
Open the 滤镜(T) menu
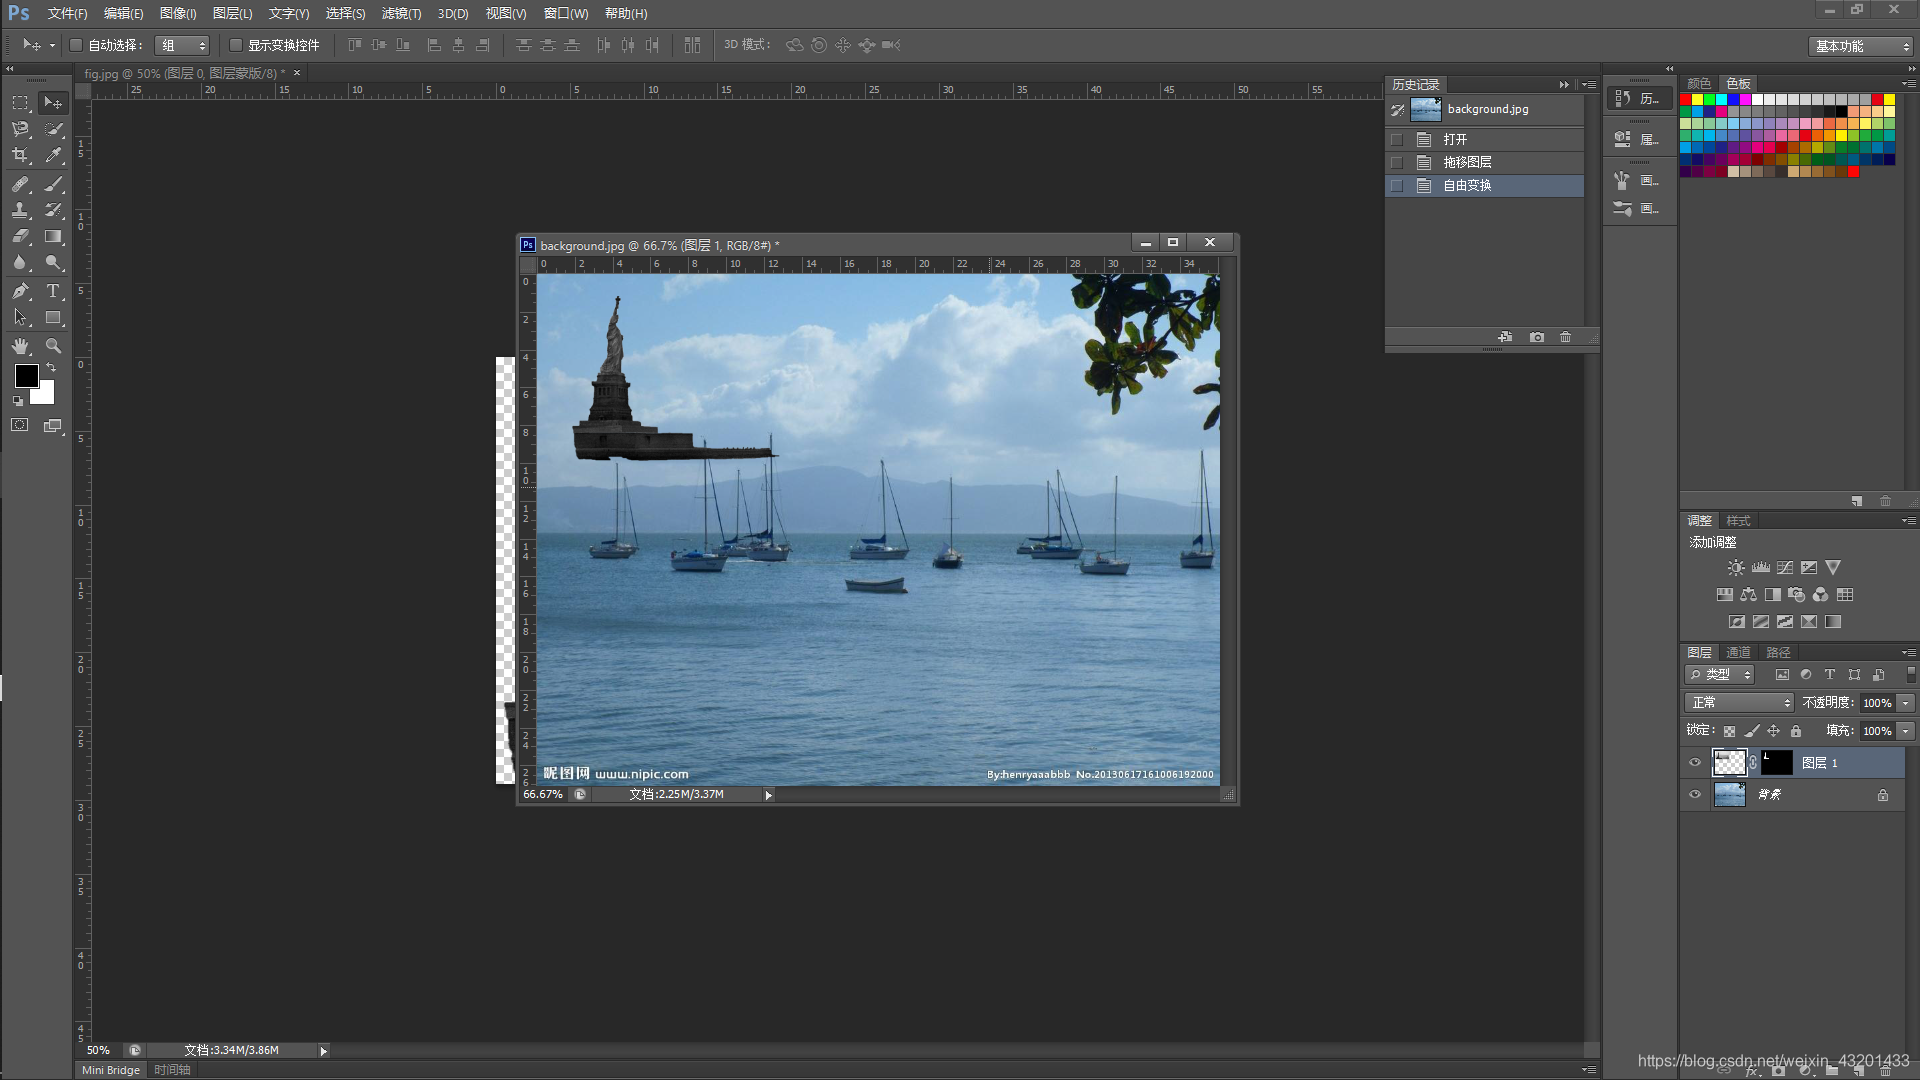400,13
